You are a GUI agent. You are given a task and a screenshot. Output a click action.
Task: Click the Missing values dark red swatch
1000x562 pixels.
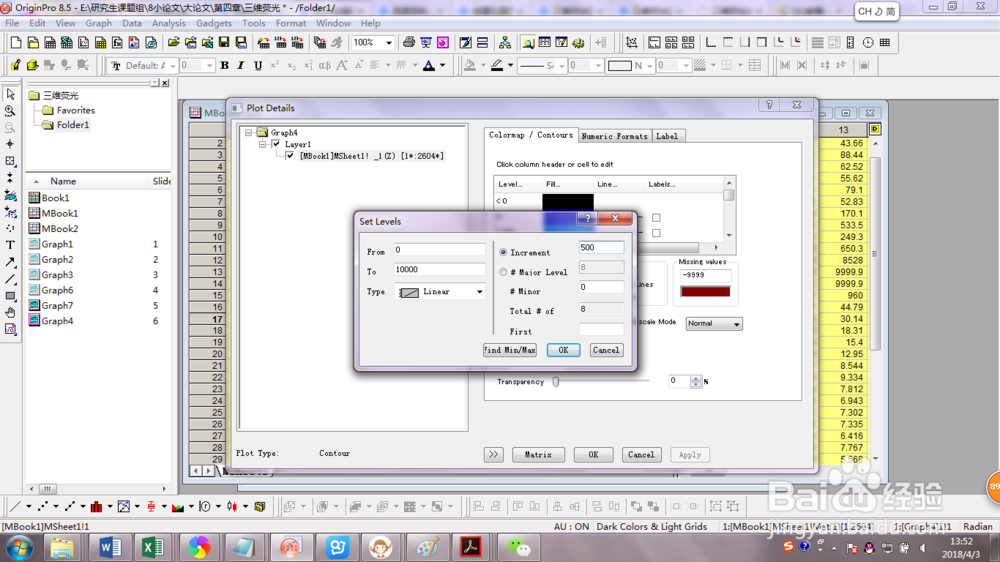point(705,292)
